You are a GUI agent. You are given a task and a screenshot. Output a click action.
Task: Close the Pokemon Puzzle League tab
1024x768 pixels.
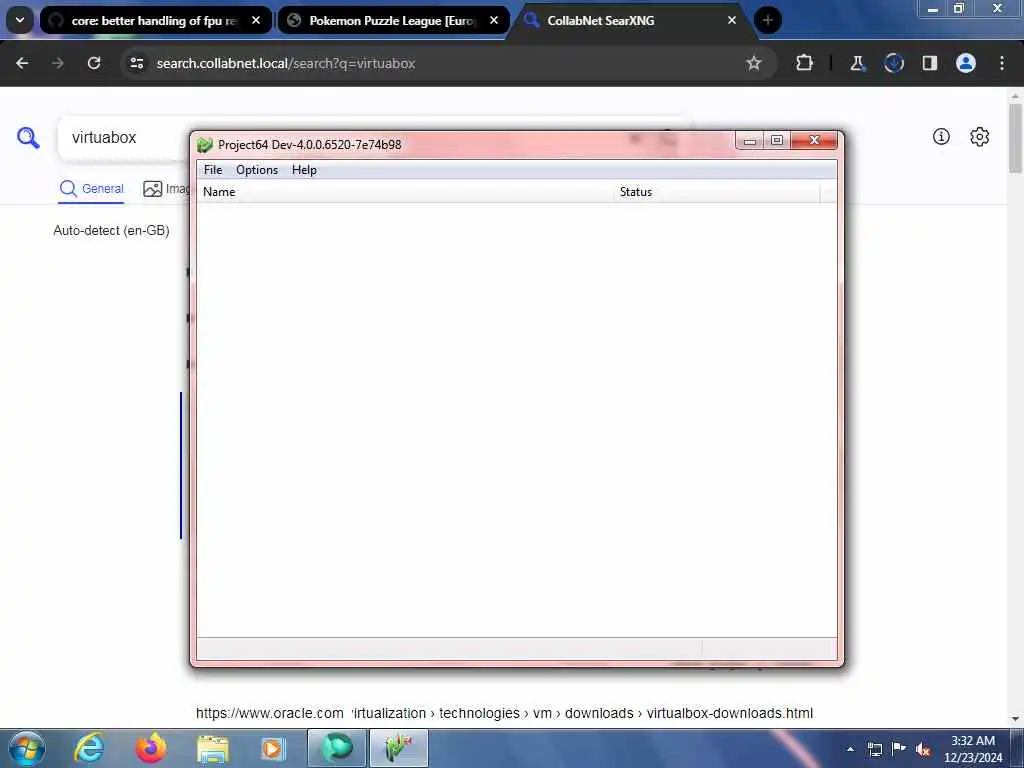tap(494, 21)
